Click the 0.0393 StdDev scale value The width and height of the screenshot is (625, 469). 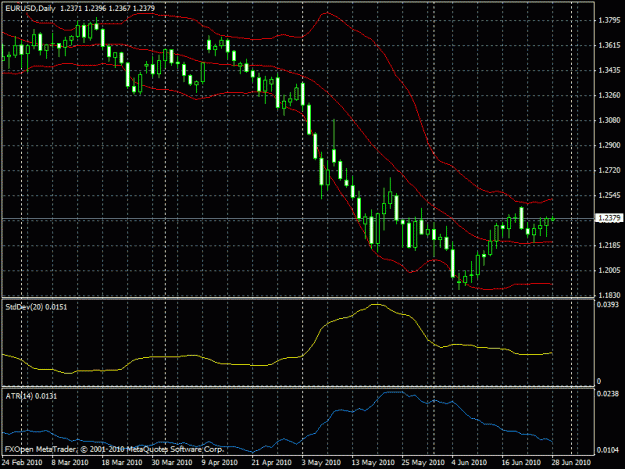tap(608, 305)
